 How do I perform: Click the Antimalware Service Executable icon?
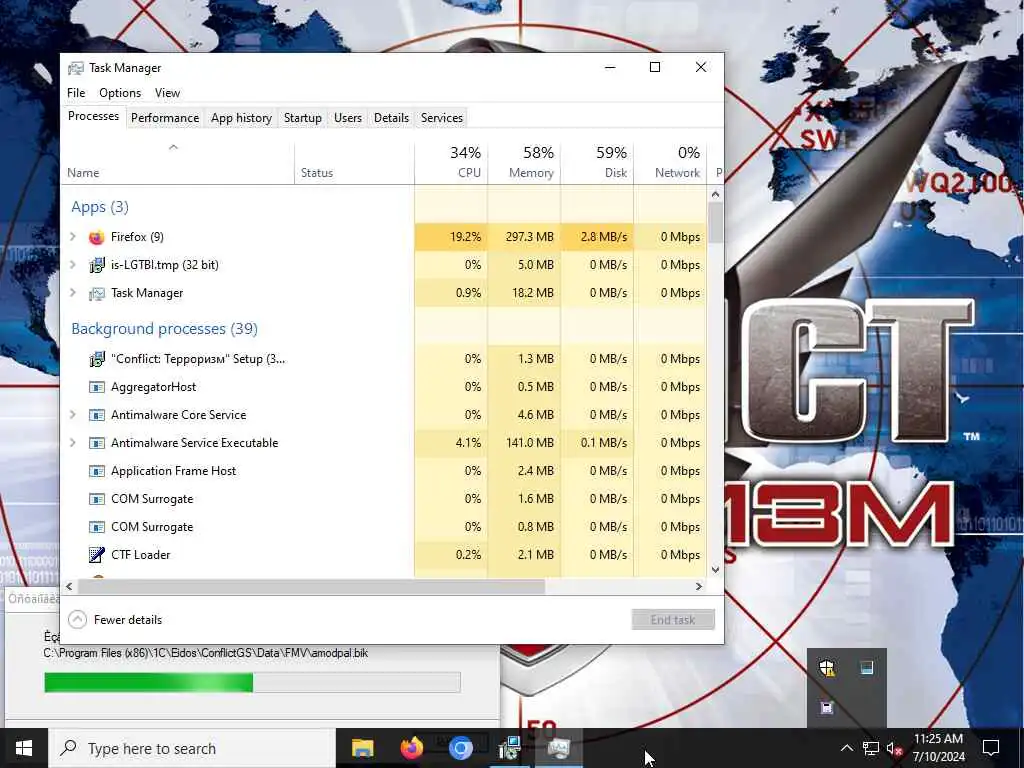(97, 443)
